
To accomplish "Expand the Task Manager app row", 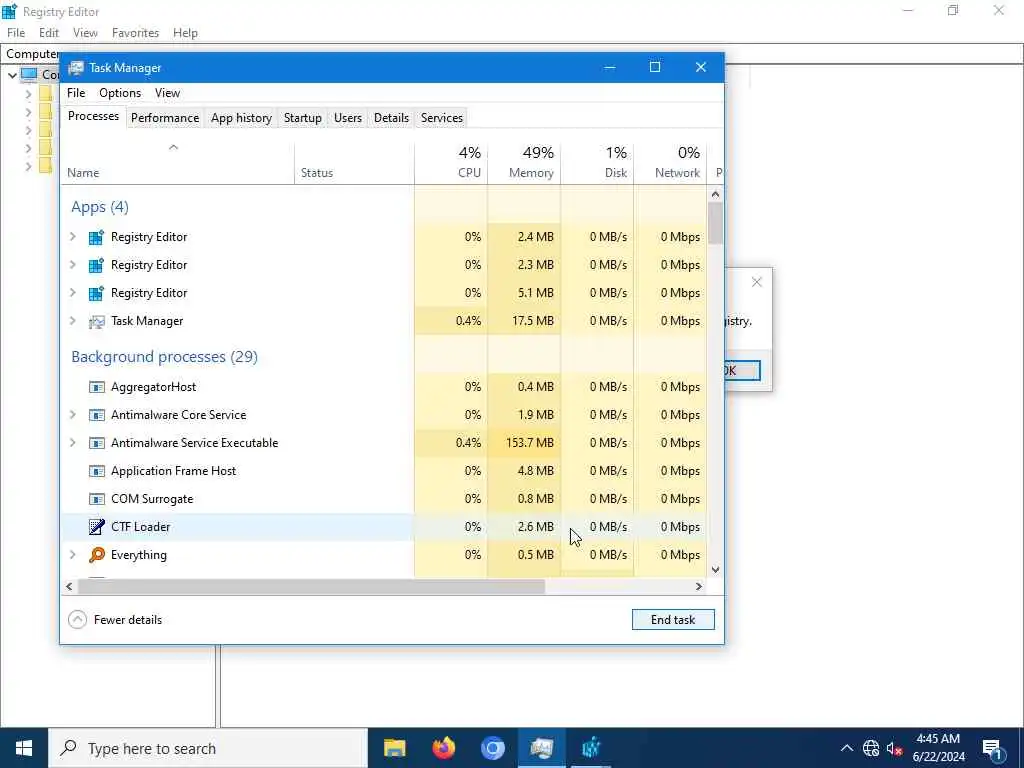I will 73,321.
